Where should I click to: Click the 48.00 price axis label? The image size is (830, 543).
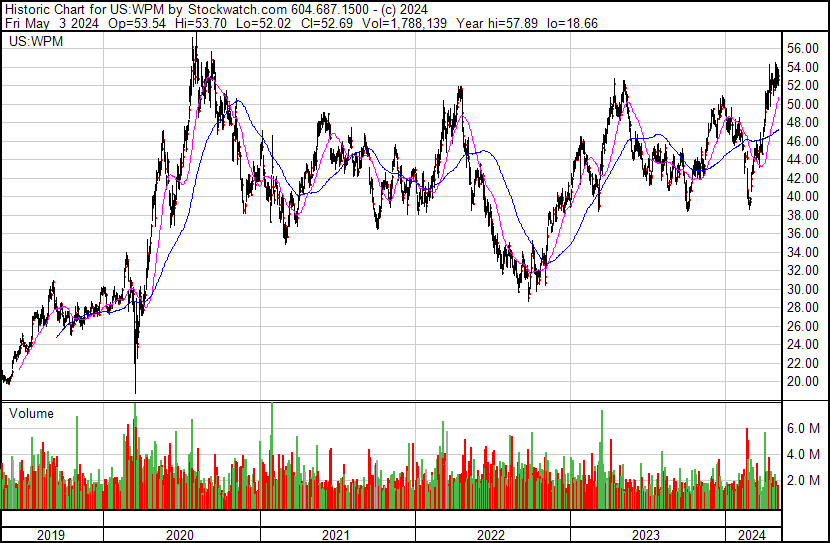coord(802,123)
